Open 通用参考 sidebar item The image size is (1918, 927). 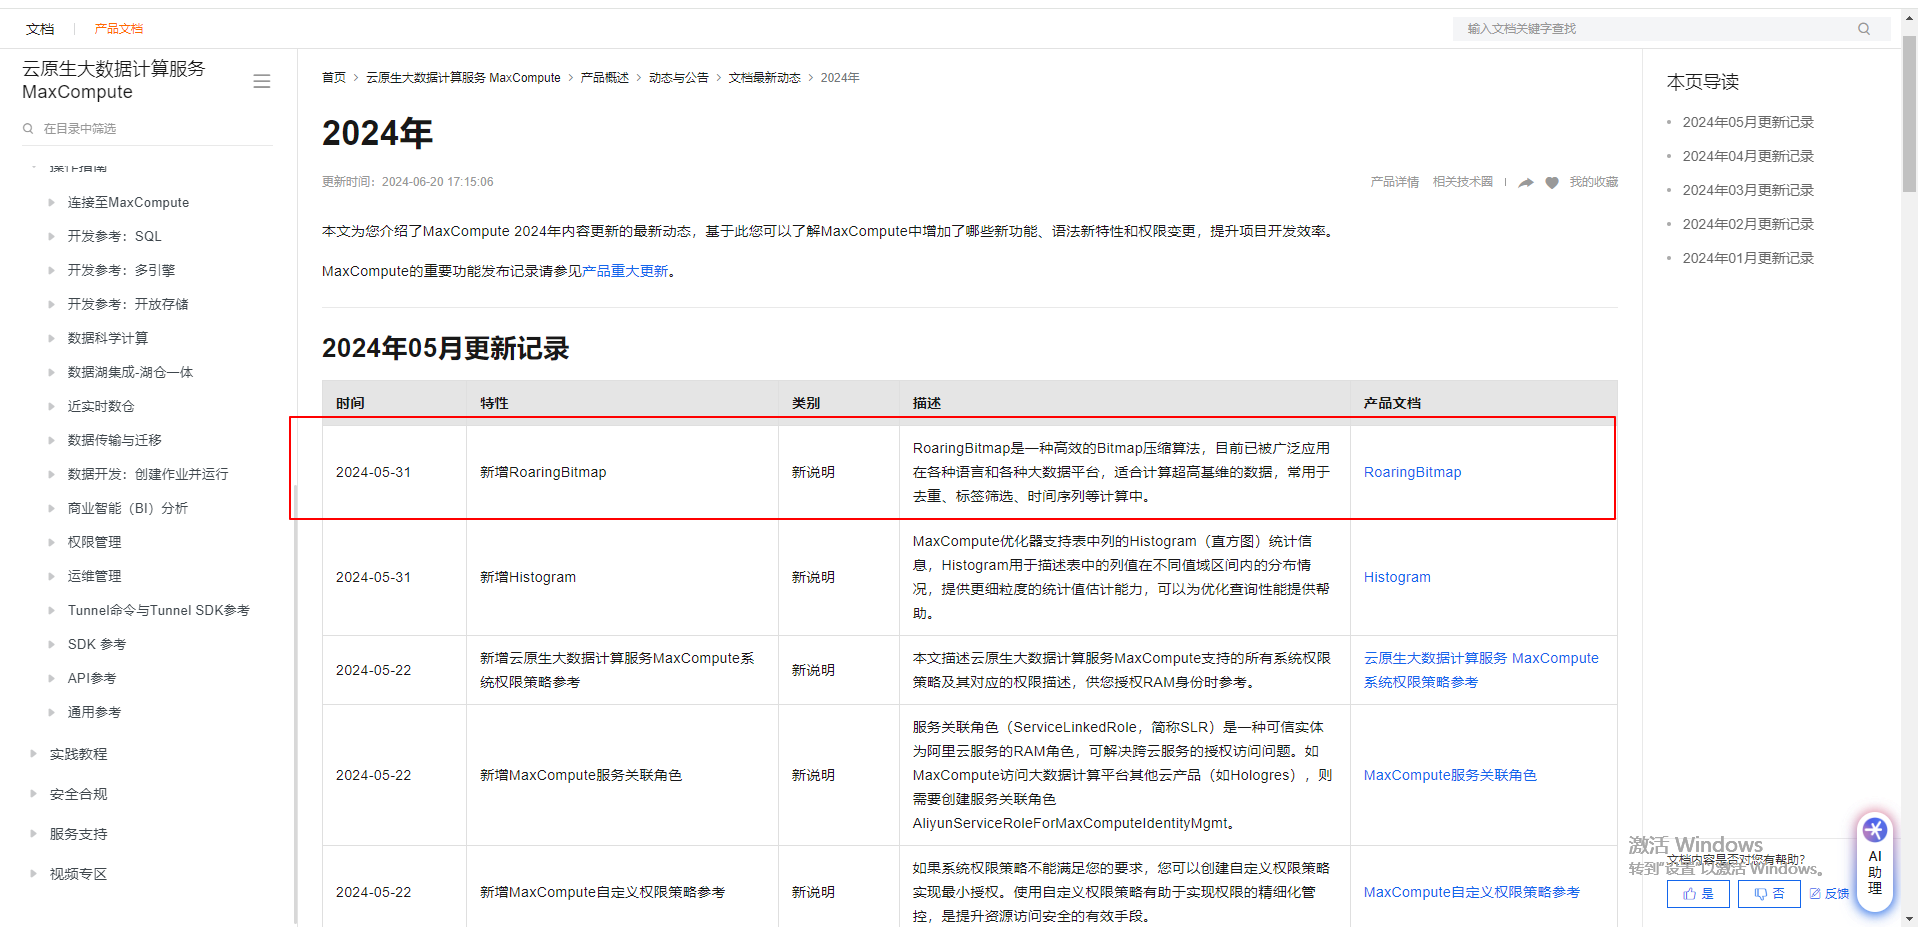click(94, 712)
